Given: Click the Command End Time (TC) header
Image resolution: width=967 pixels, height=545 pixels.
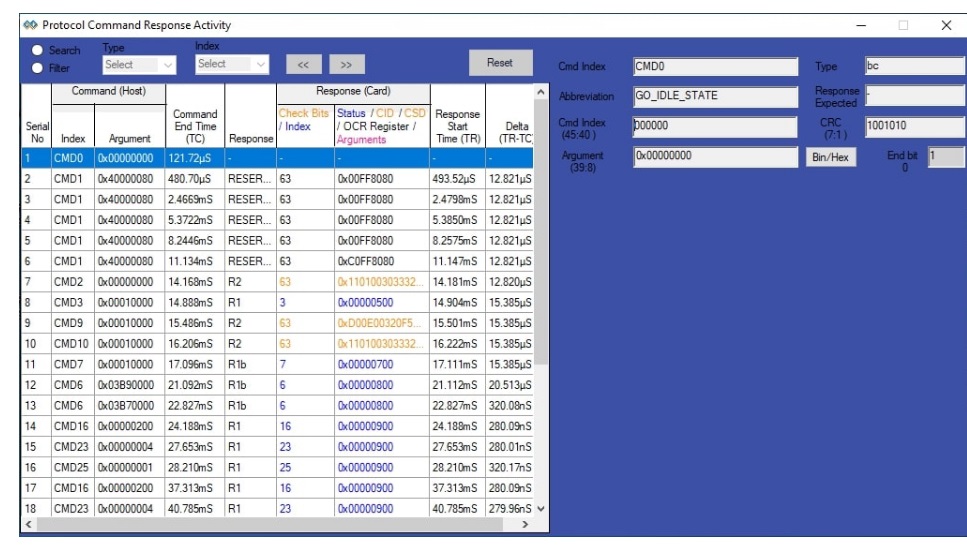Looking at the screenshot, I should [x=195, y=116].
